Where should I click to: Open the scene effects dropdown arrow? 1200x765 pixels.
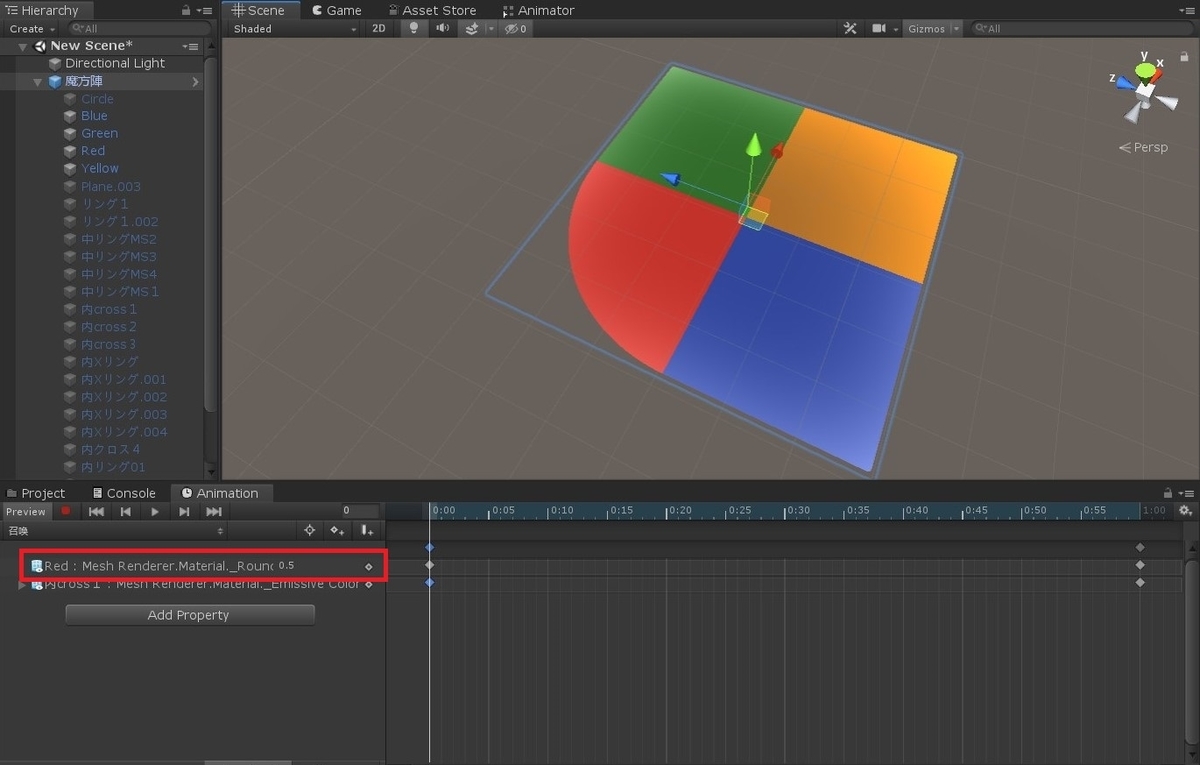[x=491, y=29]
